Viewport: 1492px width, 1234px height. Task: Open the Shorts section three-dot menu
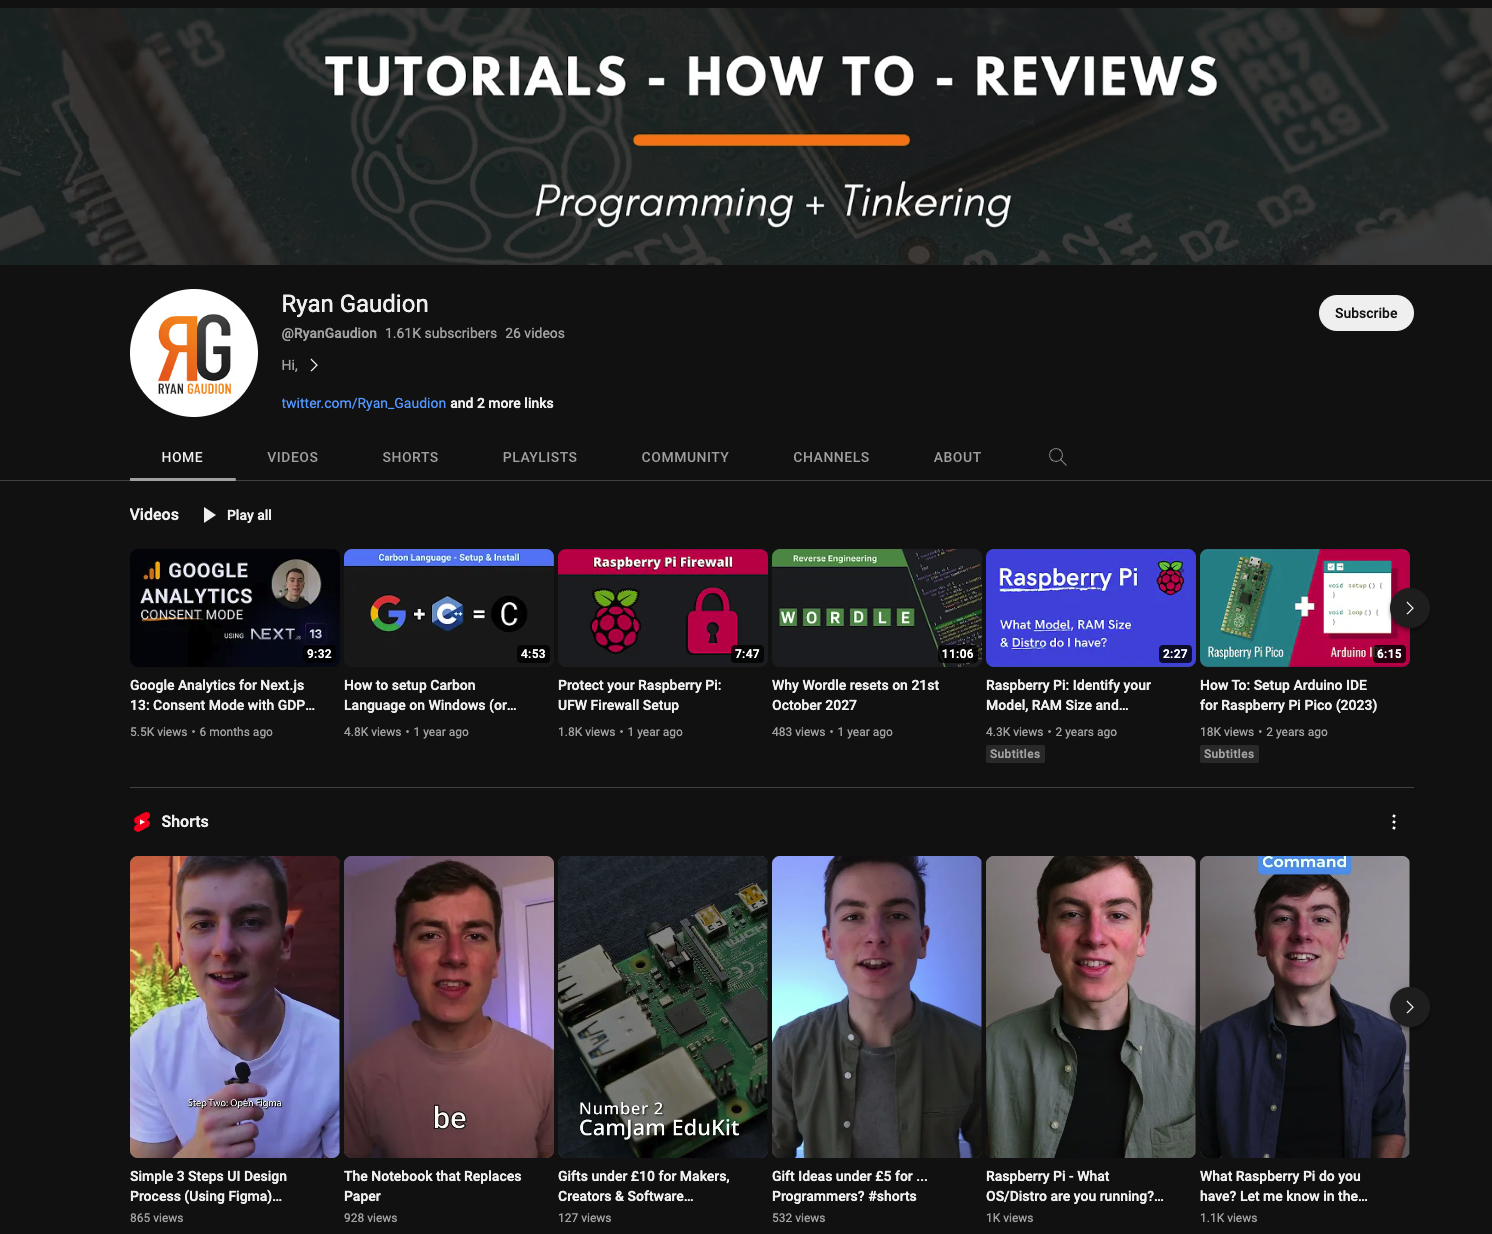tap(1393, 822)
